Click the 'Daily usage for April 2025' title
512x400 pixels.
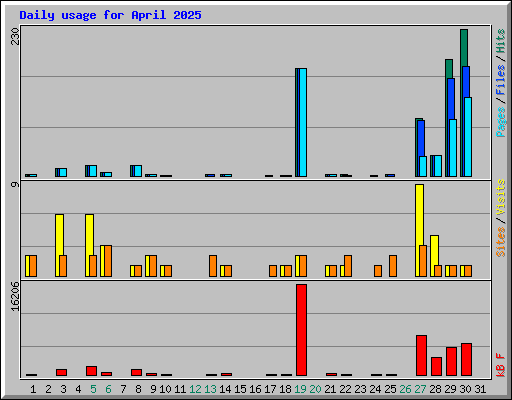tap(110, 15)
